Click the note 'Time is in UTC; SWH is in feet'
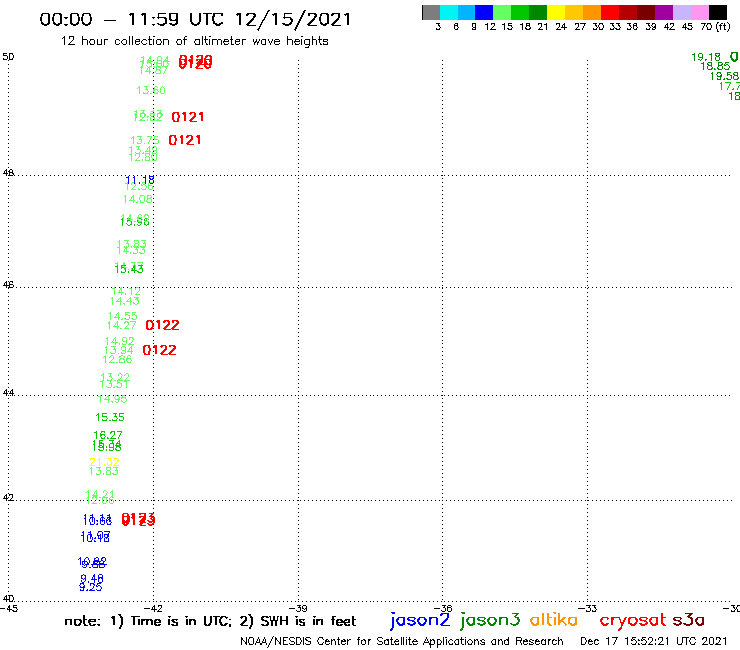This screenshot has width=740, height=650. tap(210, 621)
